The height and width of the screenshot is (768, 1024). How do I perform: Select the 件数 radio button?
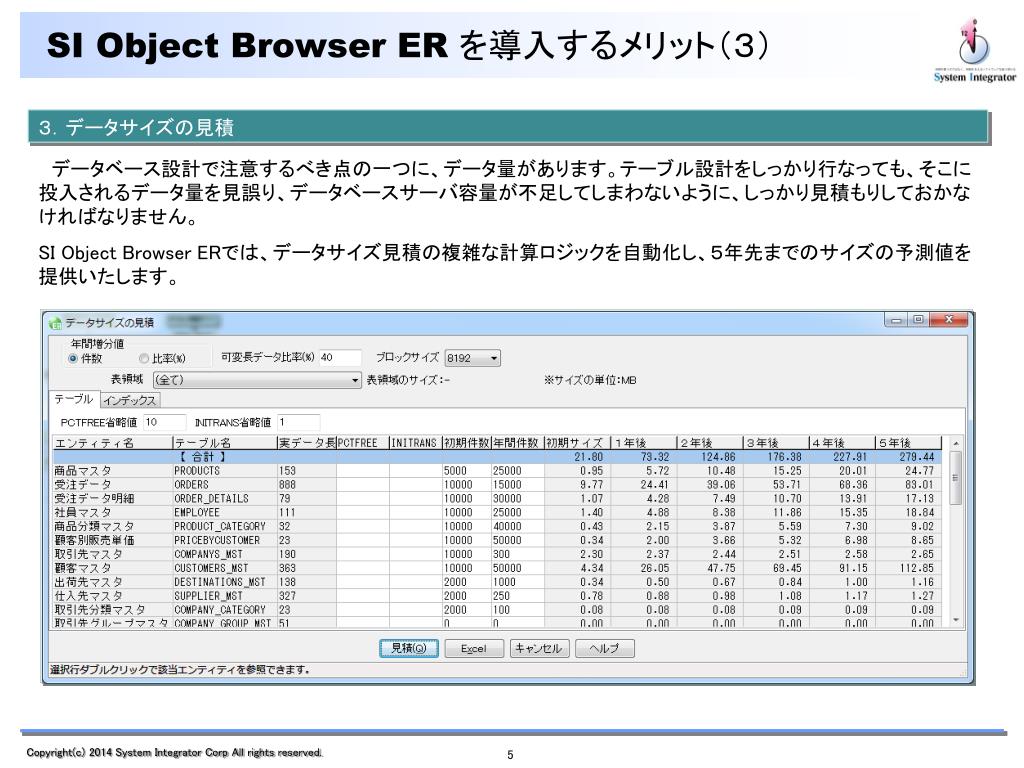click(x=73, y=359)
